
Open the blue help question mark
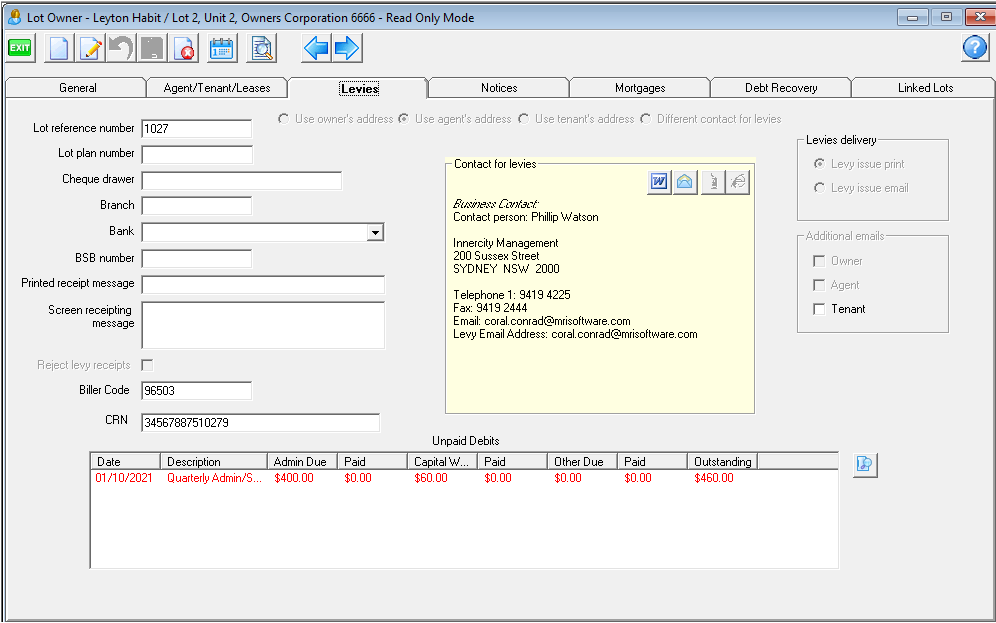pos(974,47)
